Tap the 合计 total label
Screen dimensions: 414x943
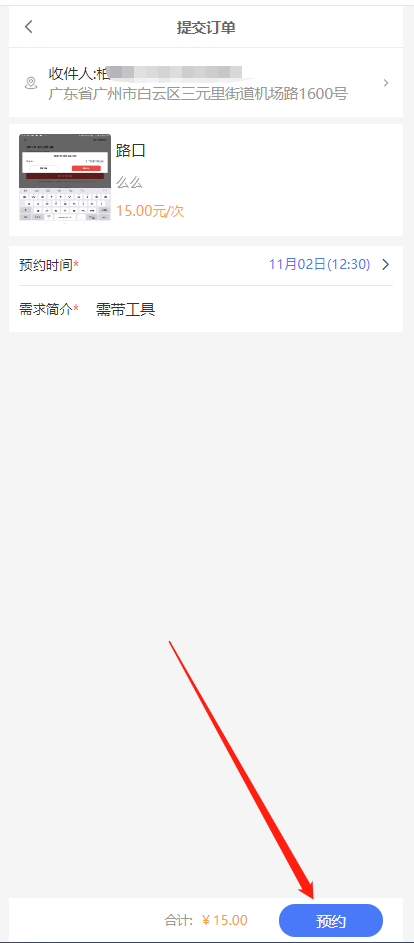179,920
